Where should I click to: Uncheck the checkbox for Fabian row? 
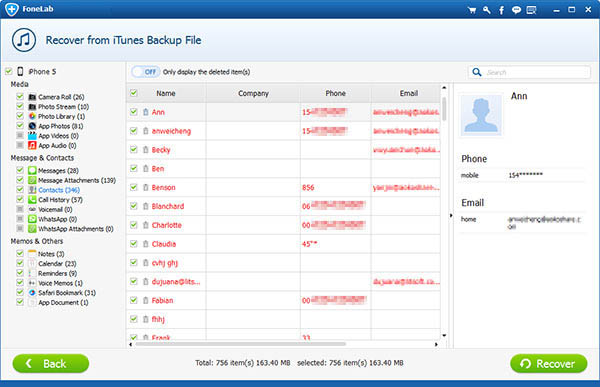coord(134,300)
